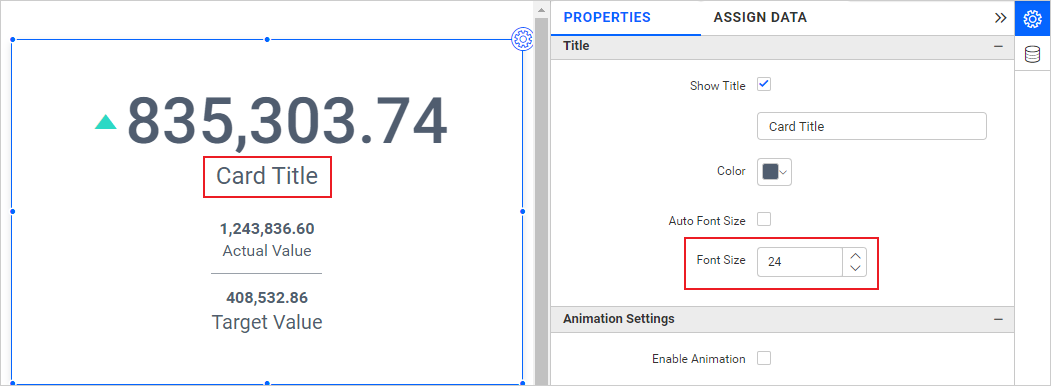This screenshot has width=1051, height=386.
Task: Collapse the Title section
Action: (998, 46)
